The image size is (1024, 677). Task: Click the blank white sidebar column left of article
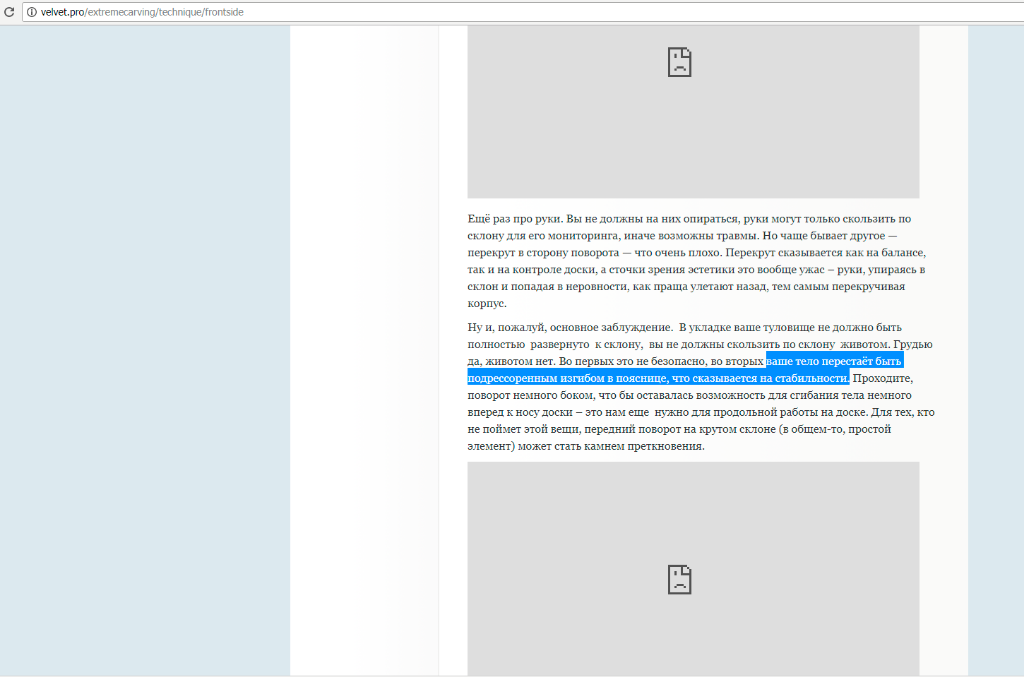pyautogui.click(x=365, y=350)
